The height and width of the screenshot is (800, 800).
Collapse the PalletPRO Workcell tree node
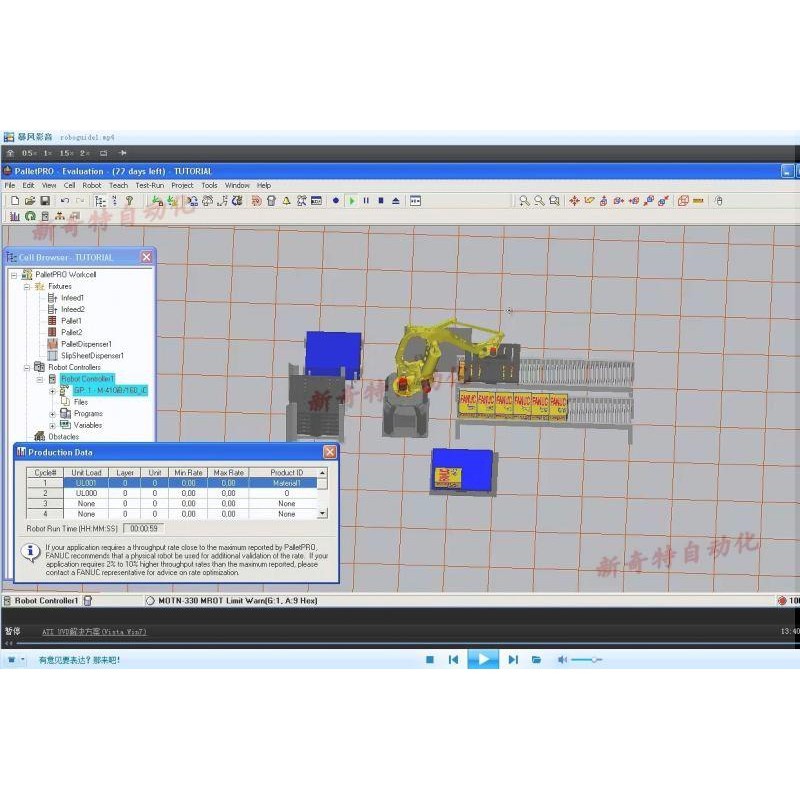point(14,275)
